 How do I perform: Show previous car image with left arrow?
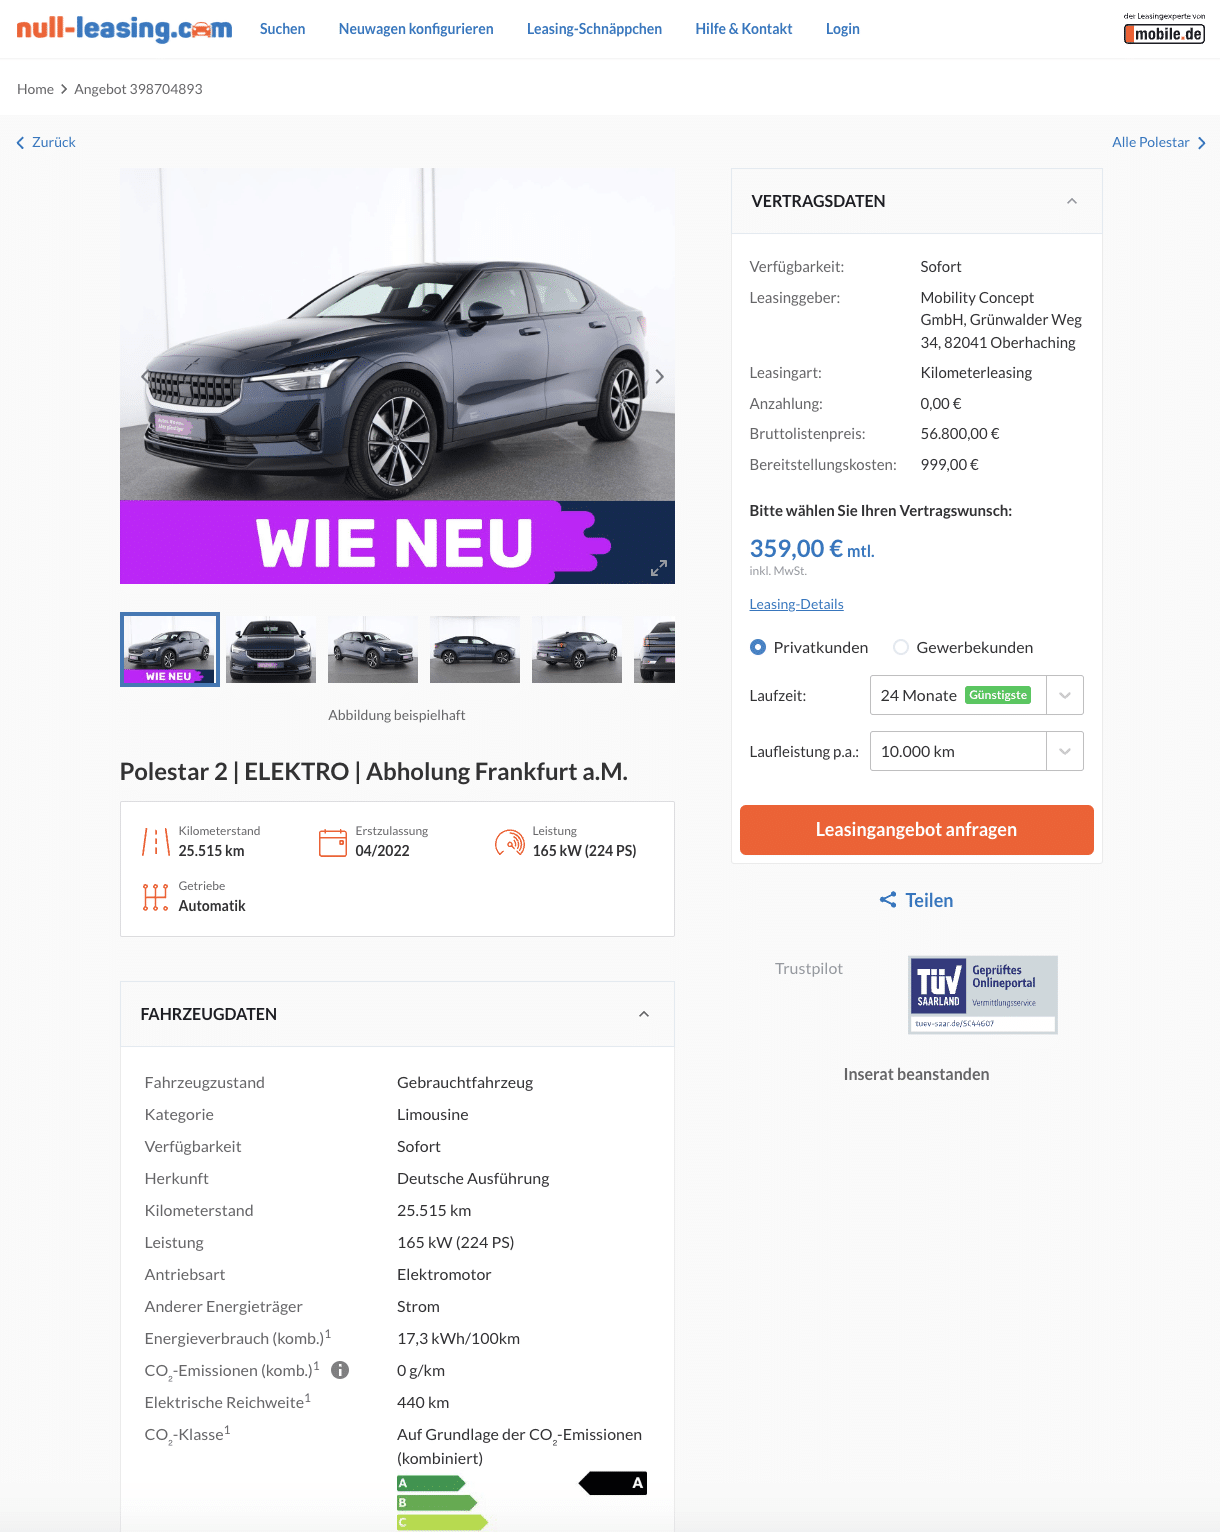pos(144,376)
